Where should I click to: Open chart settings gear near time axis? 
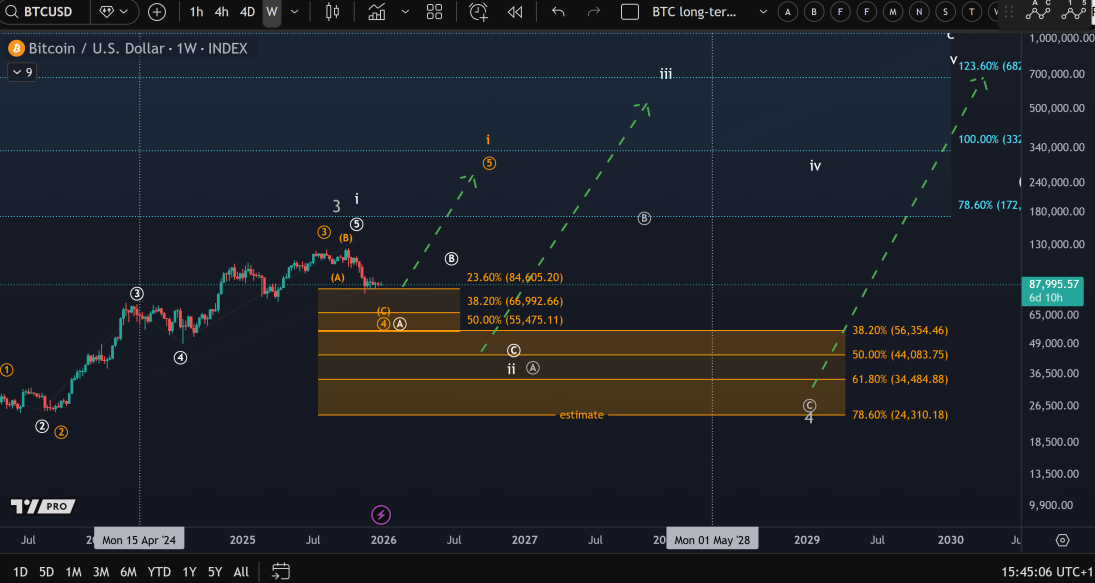point(1062,540)
